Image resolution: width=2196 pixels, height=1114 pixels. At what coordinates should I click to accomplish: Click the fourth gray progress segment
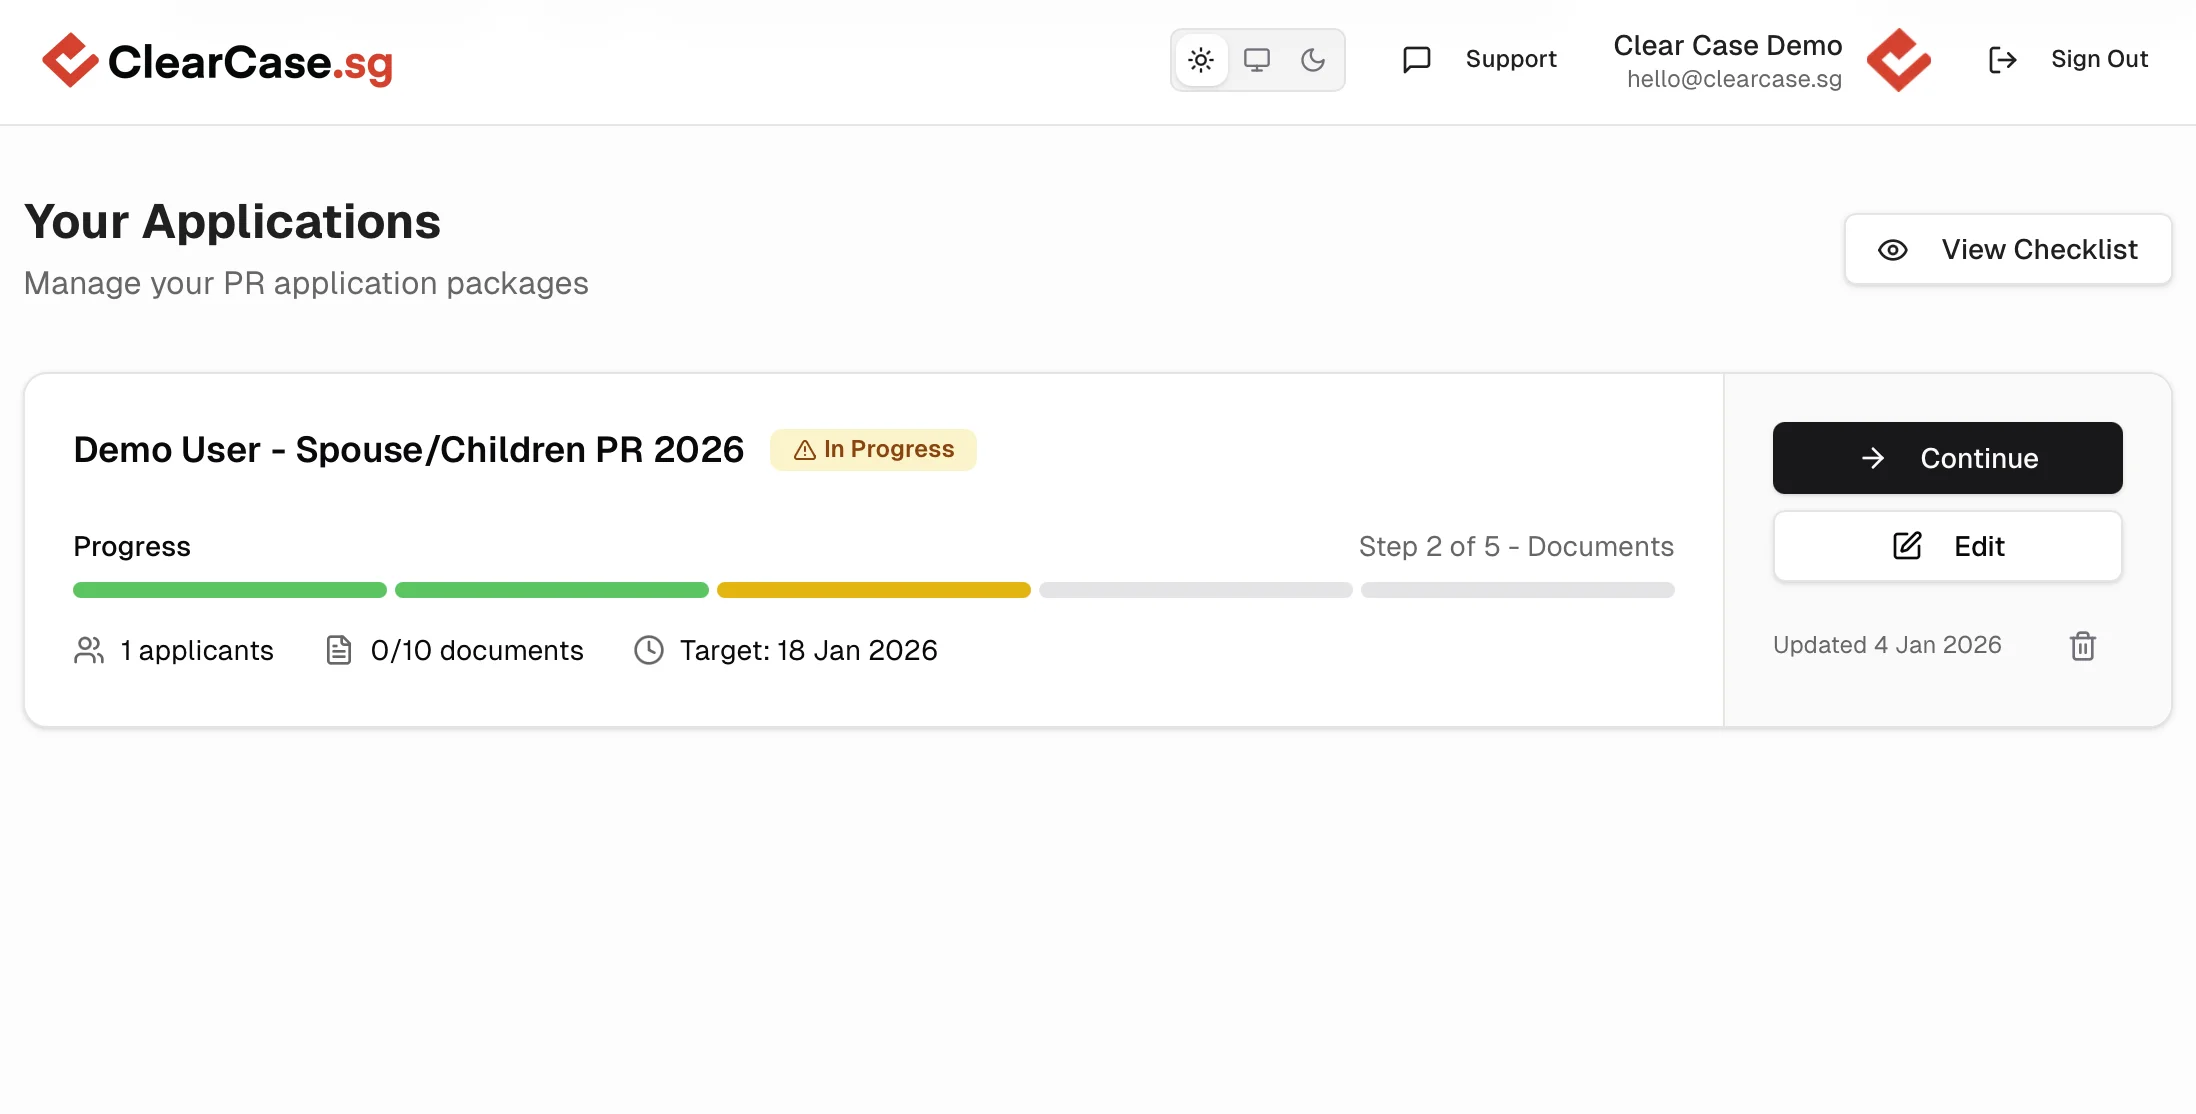tap(1195, 590)
